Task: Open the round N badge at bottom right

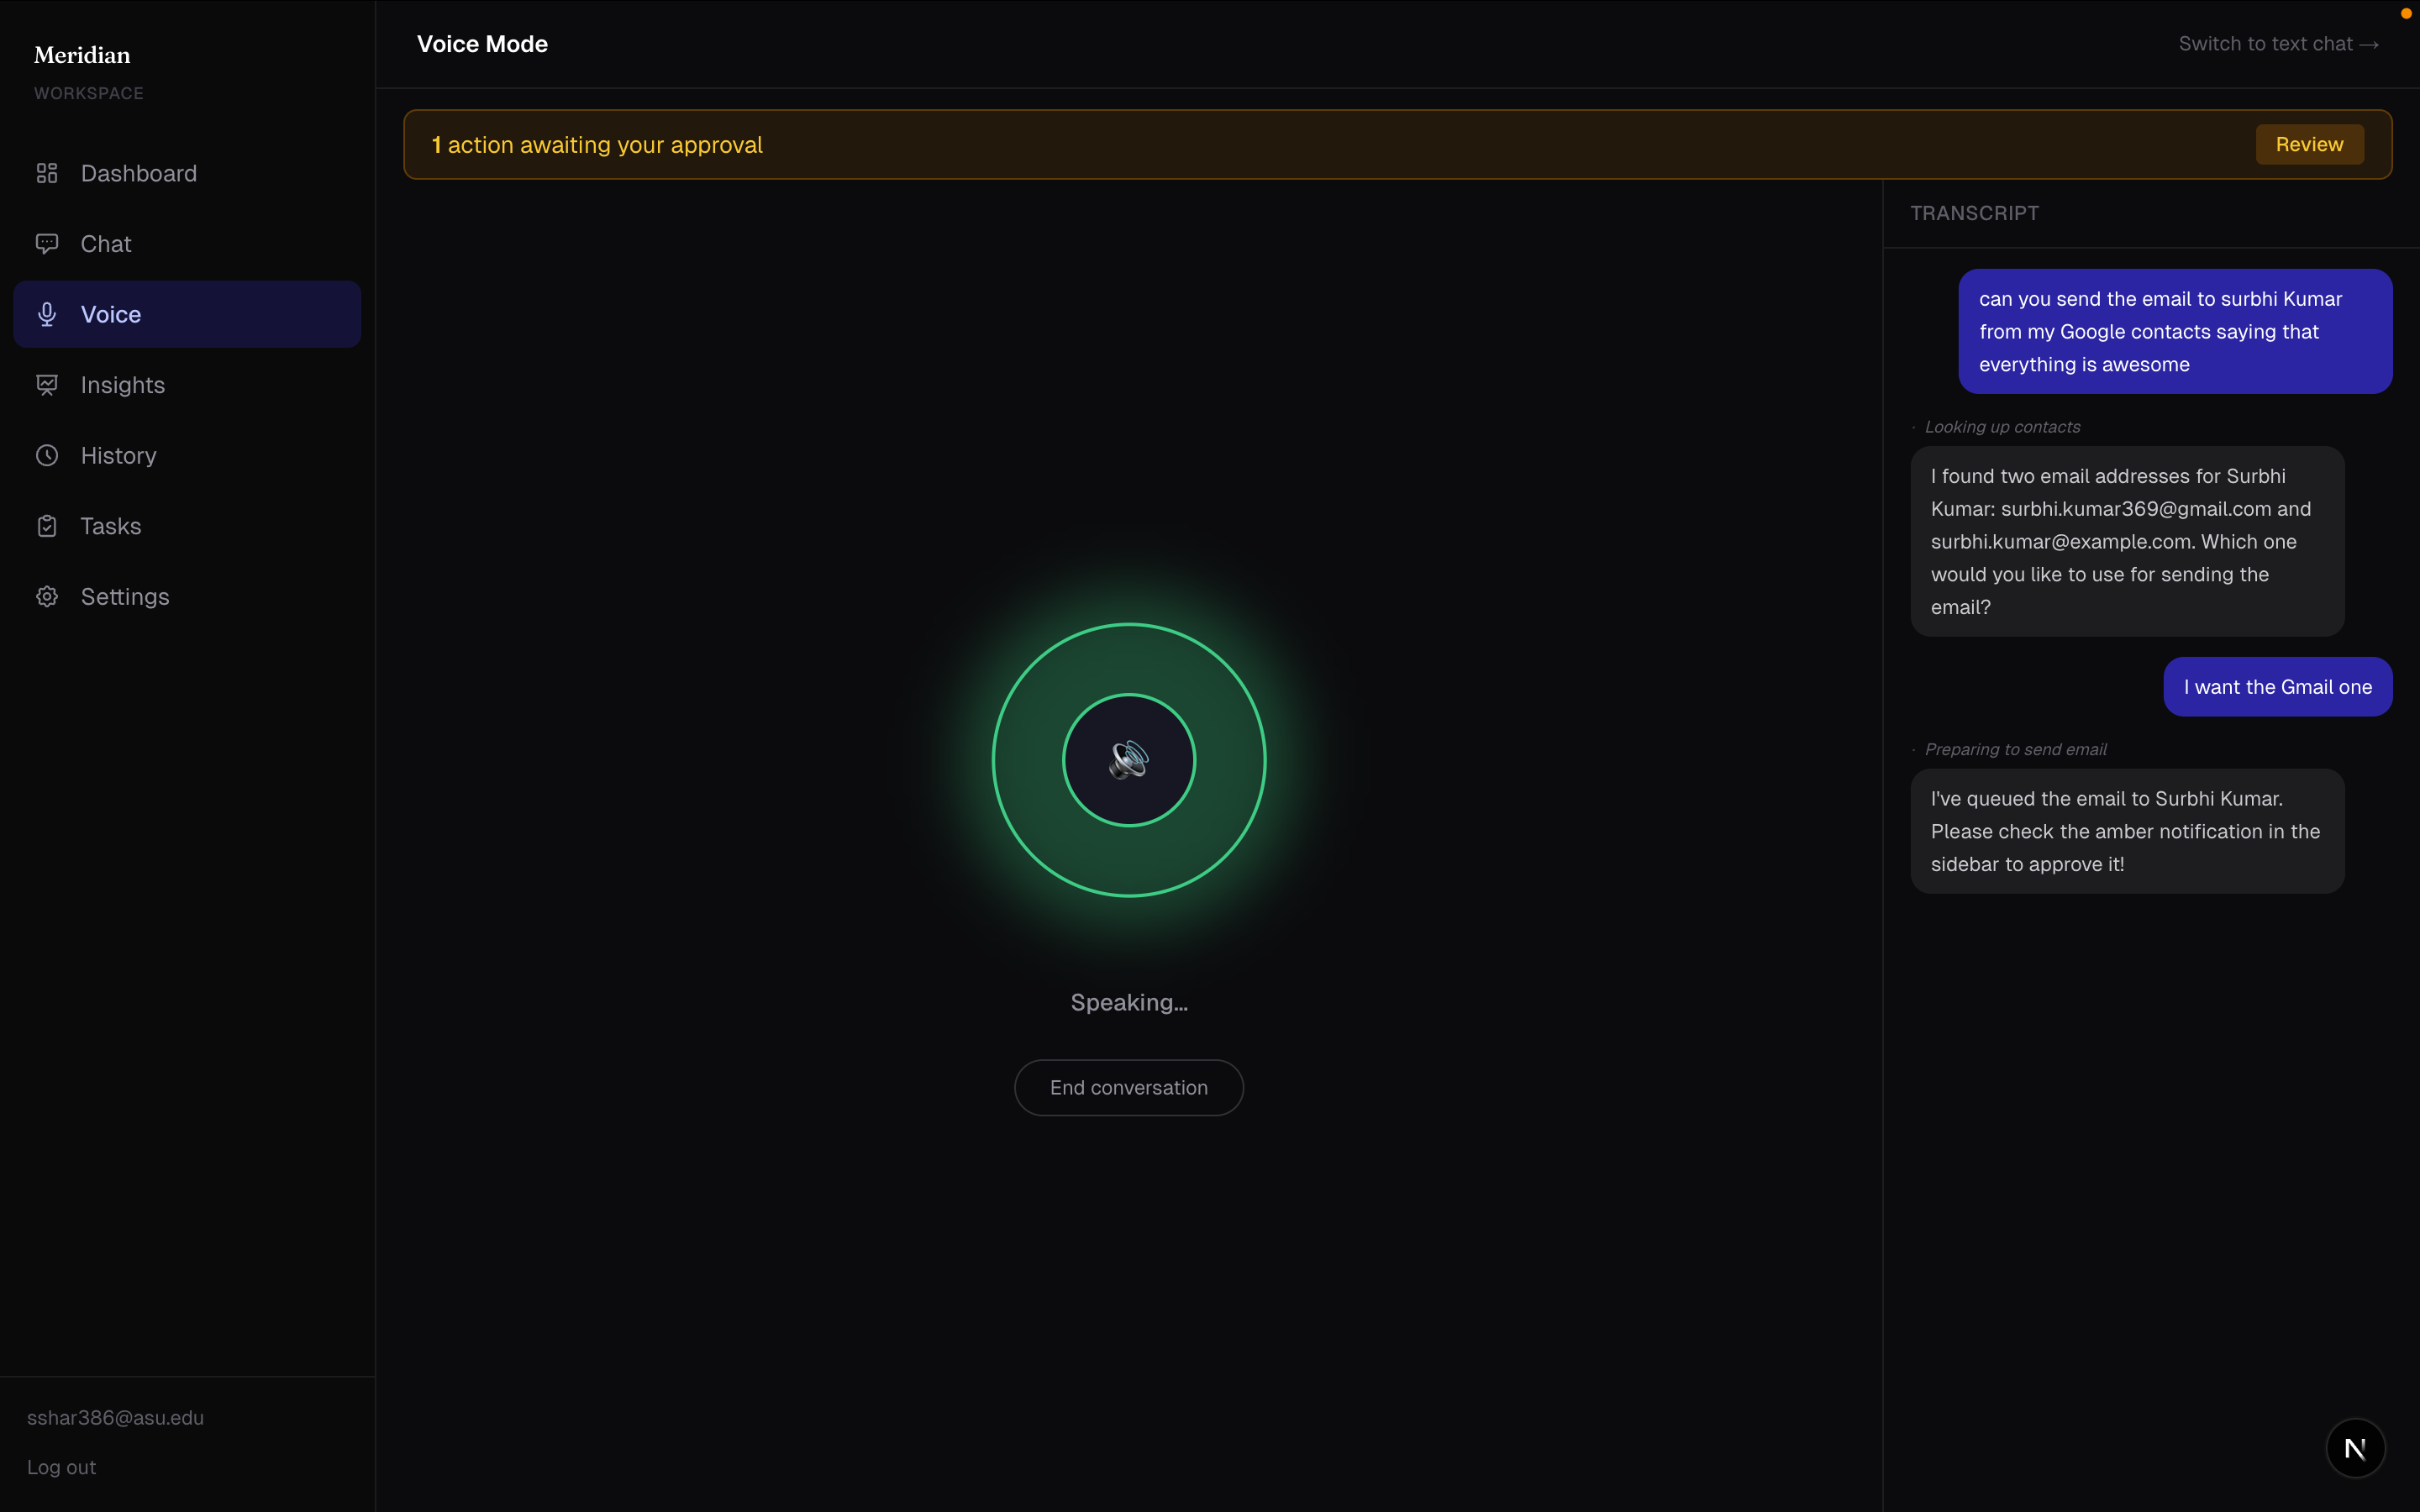Action: (x=2355, y=1447)
